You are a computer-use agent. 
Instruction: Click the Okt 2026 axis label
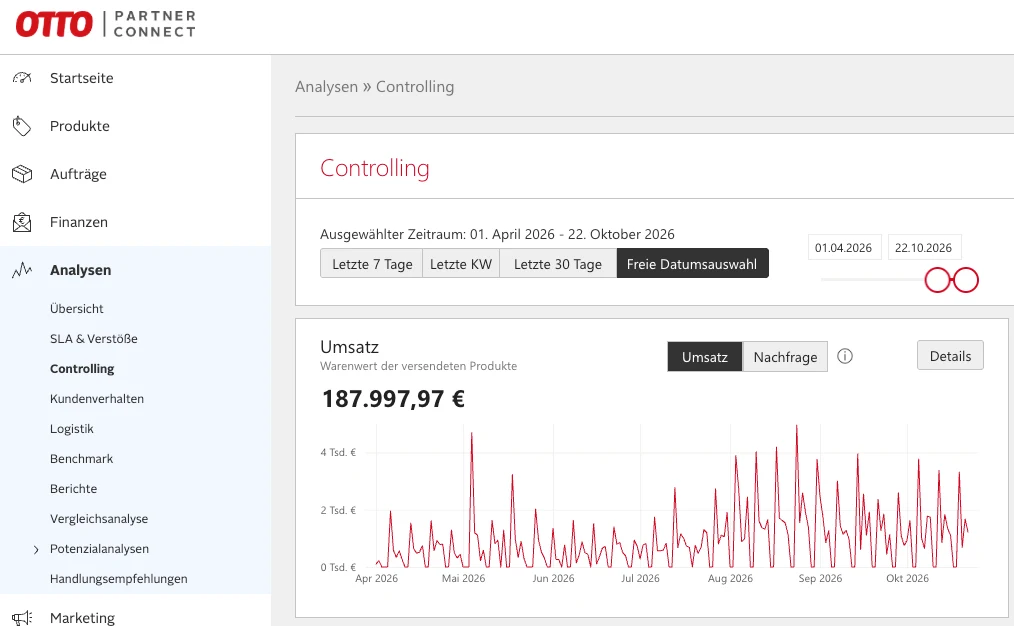(907, 578)
